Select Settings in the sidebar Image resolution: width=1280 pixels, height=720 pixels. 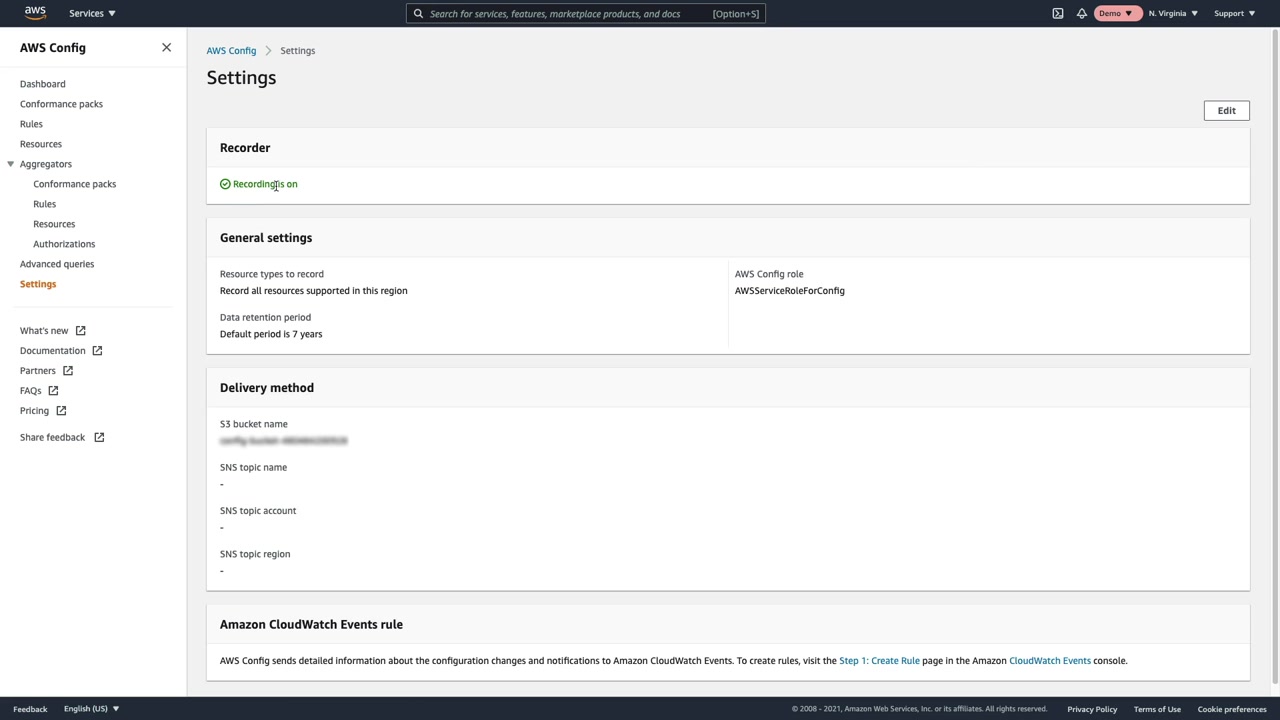(38, 284)
